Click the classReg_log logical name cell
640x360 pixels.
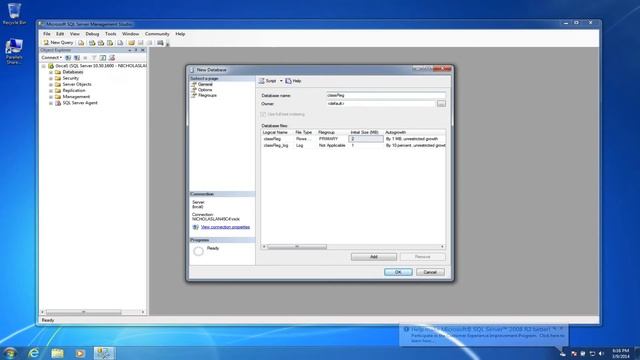277,146
